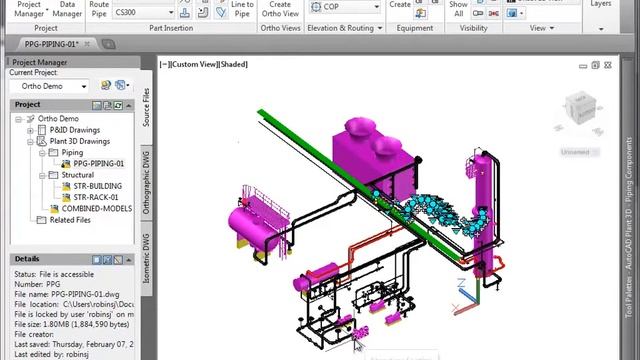
Task: Select the Ortho Demo project node
Action: pos(58,119)
